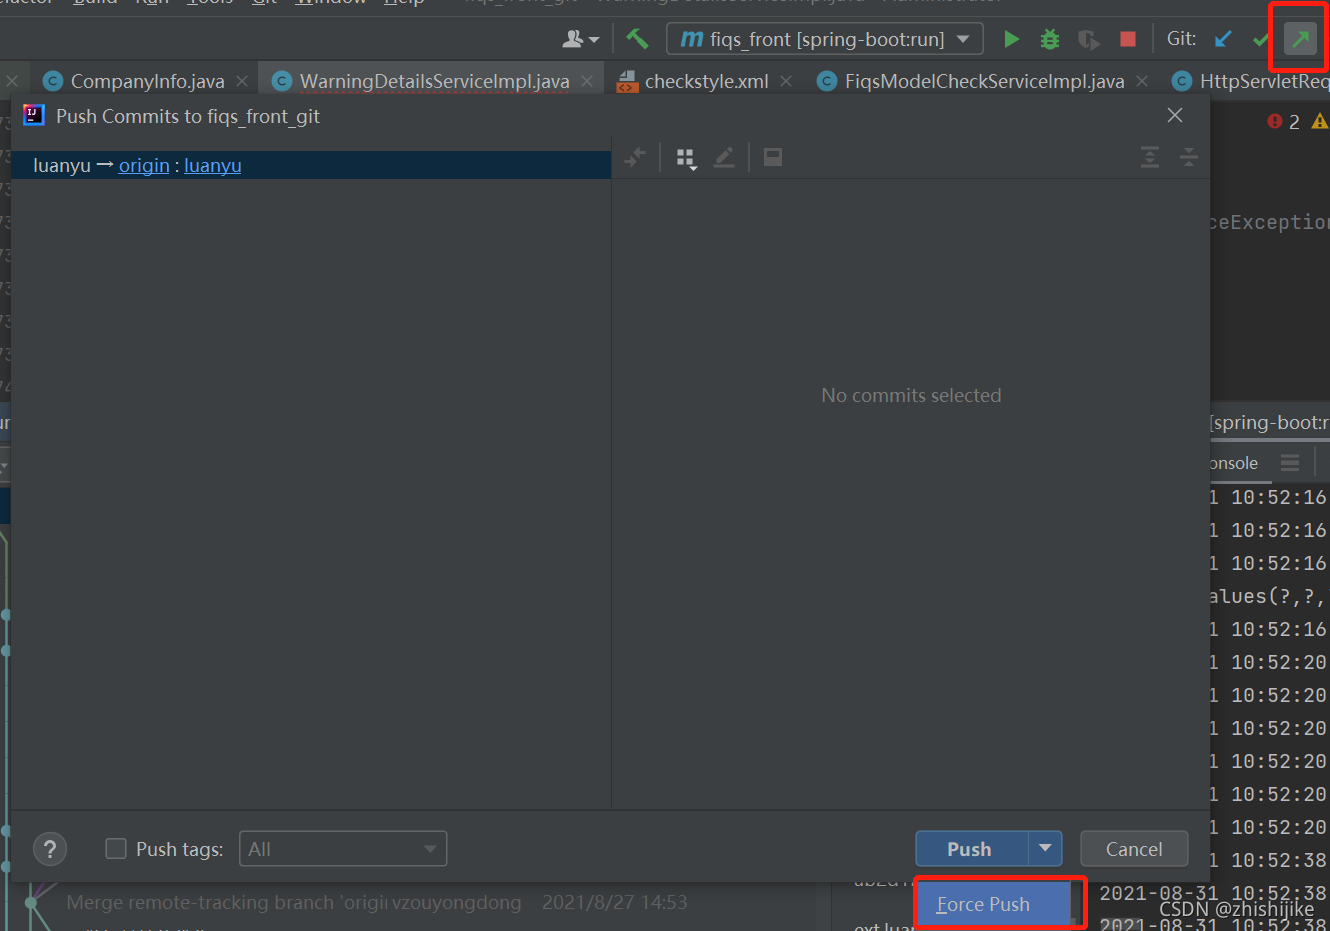This screenshot has width=1330, height=931.
Task: Switch to WarningDetailsServiceImpl.java tab
Action: tap(434, 81)
